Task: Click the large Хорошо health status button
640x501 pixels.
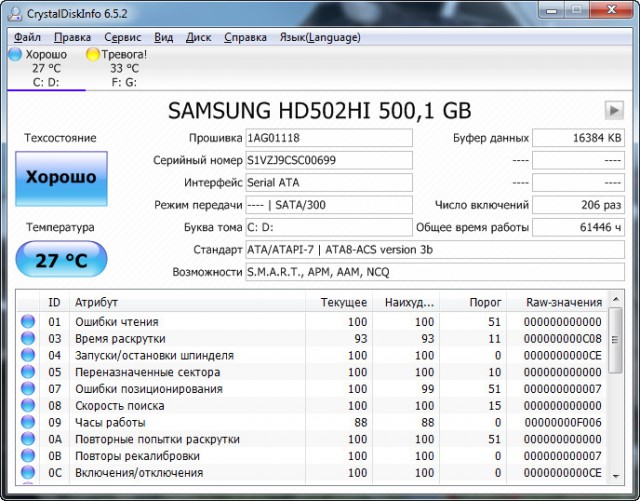Action: [61, 178]
